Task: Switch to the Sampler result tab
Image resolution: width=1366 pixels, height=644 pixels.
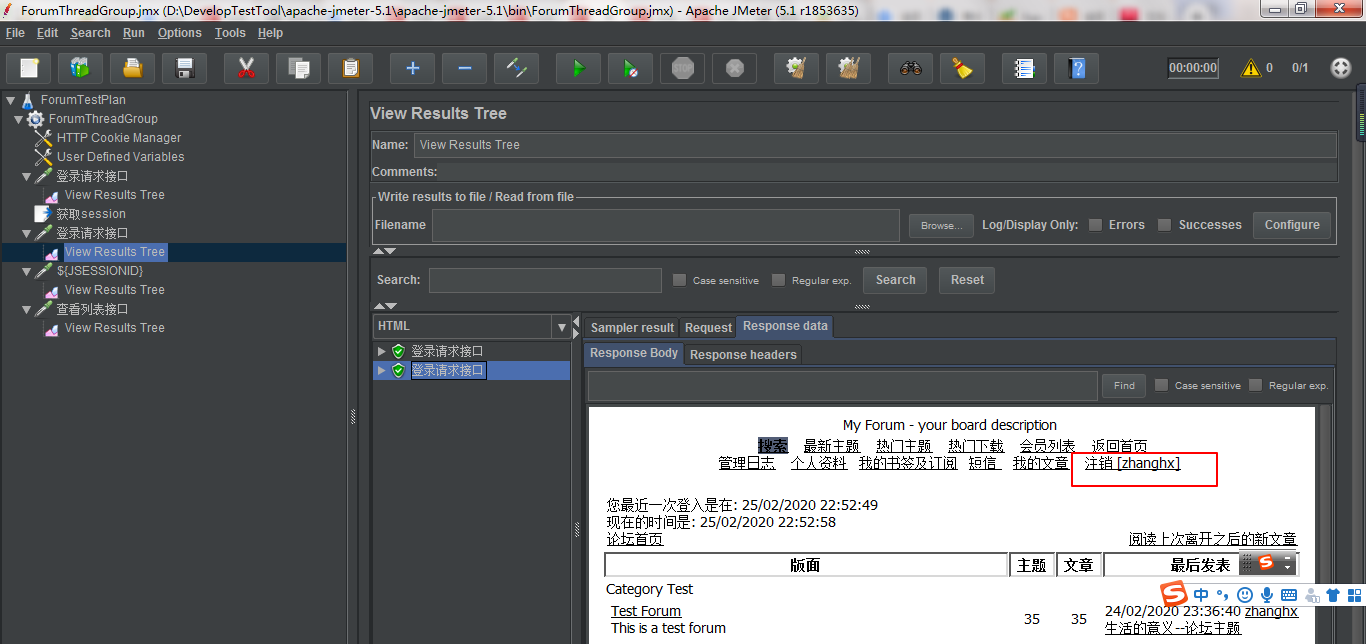Action: click(632, 327)
